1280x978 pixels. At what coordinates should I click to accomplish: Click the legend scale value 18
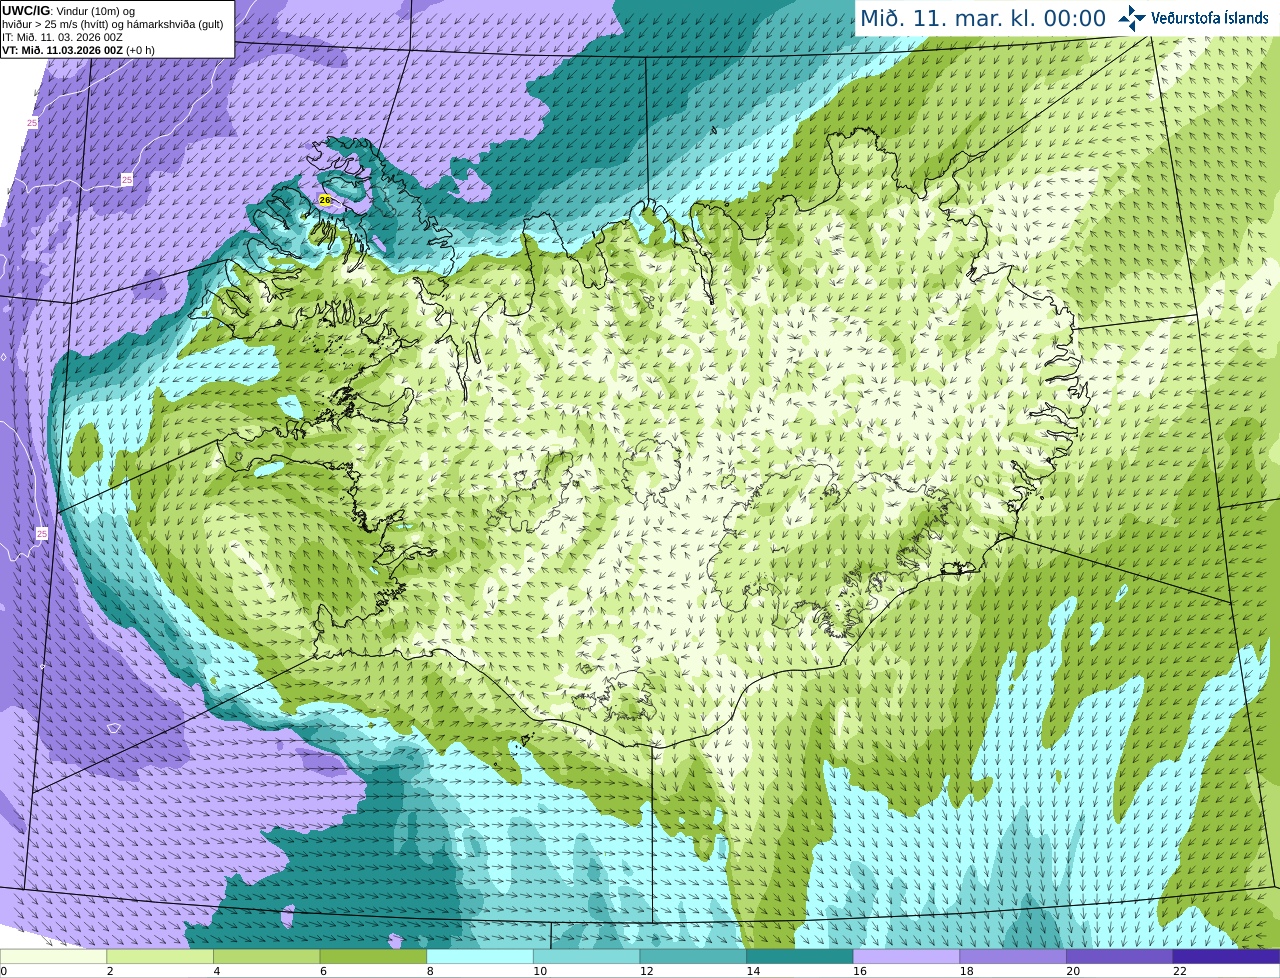966,971
